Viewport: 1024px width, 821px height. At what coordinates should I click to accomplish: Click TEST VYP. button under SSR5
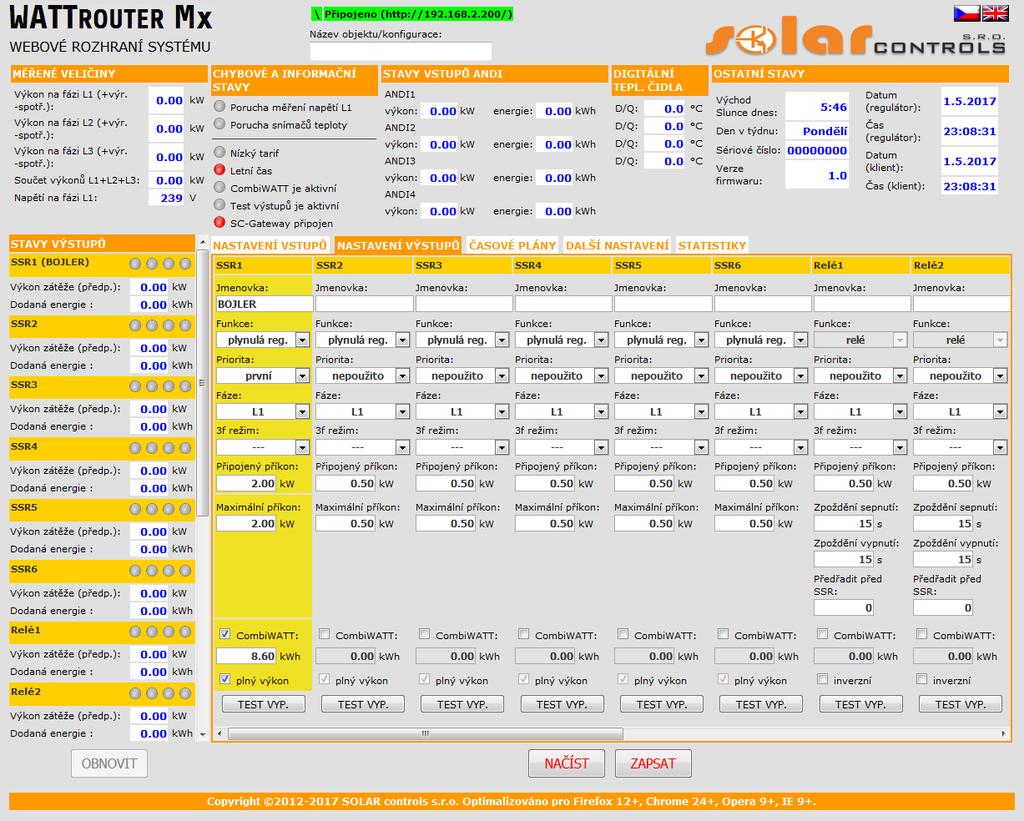pos(662,704)
